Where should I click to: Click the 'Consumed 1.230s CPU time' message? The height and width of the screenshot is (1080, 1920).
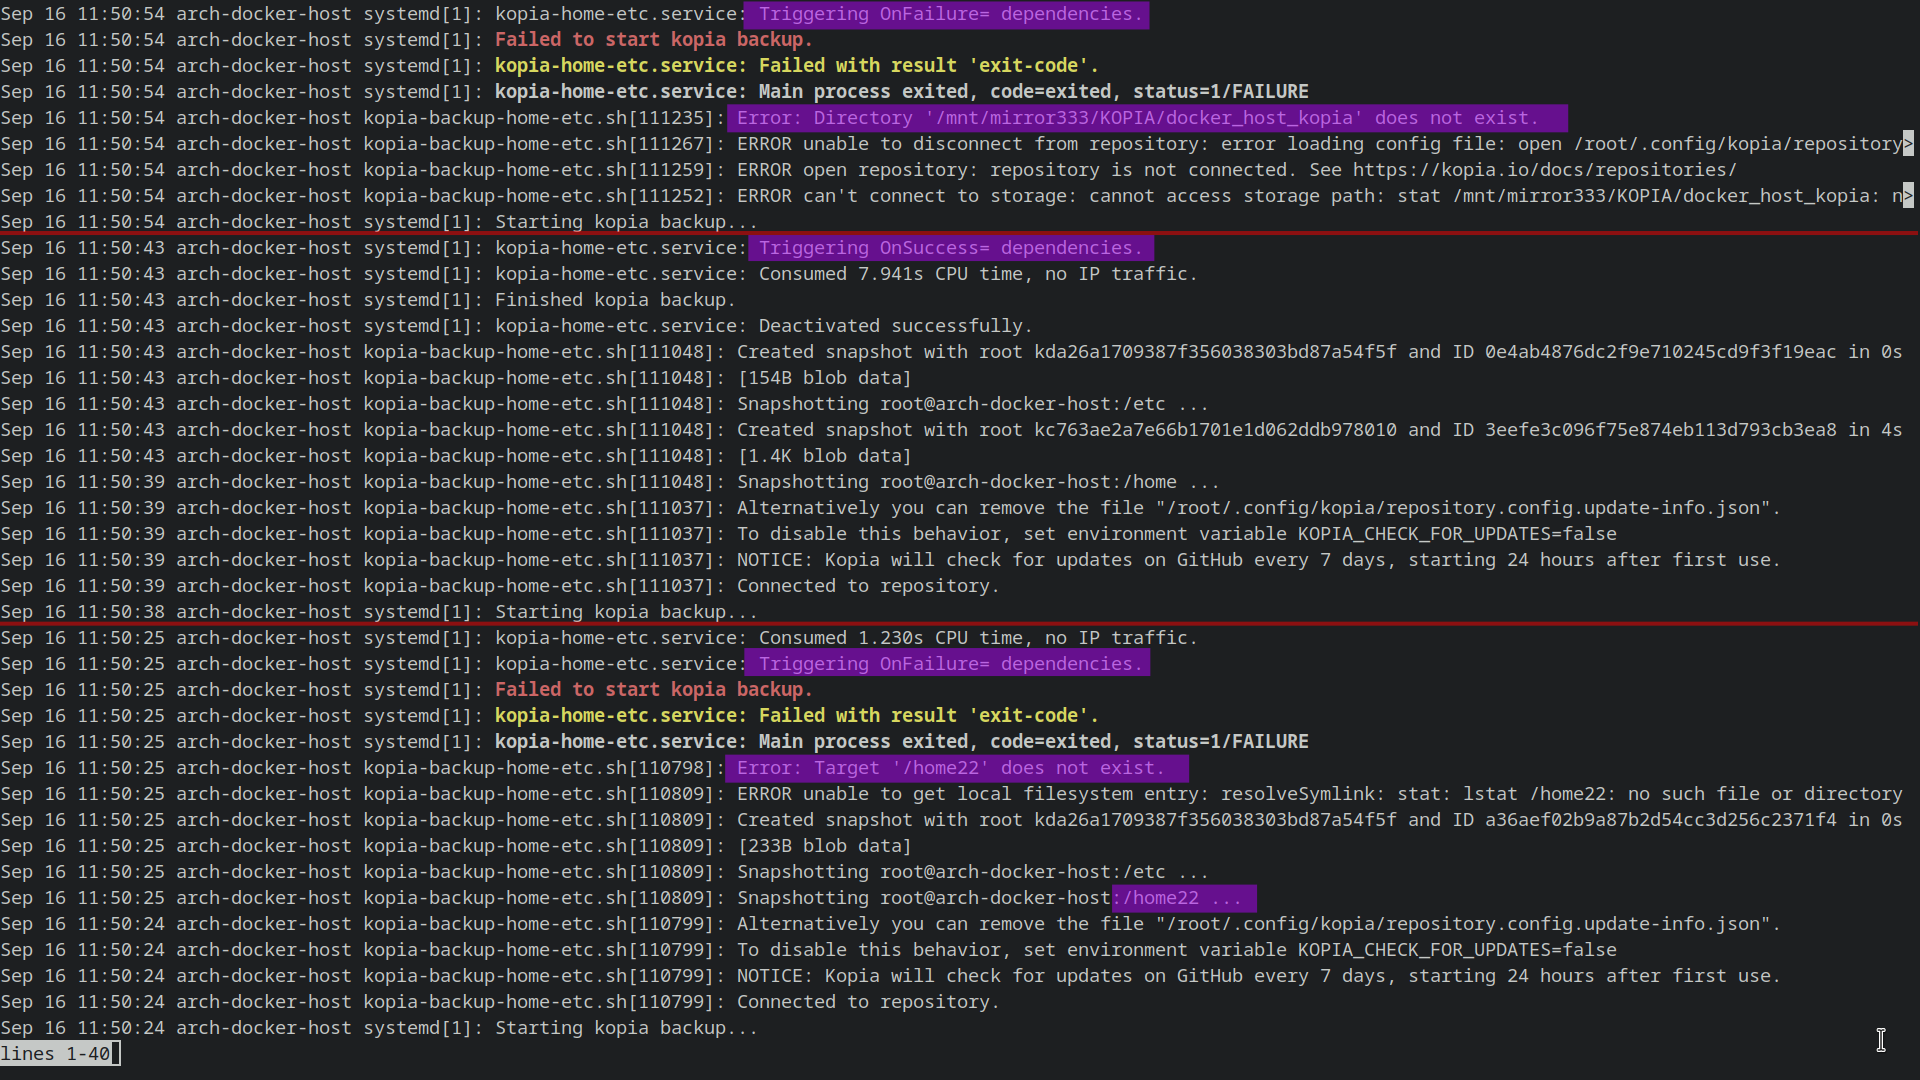click(977, 638)
